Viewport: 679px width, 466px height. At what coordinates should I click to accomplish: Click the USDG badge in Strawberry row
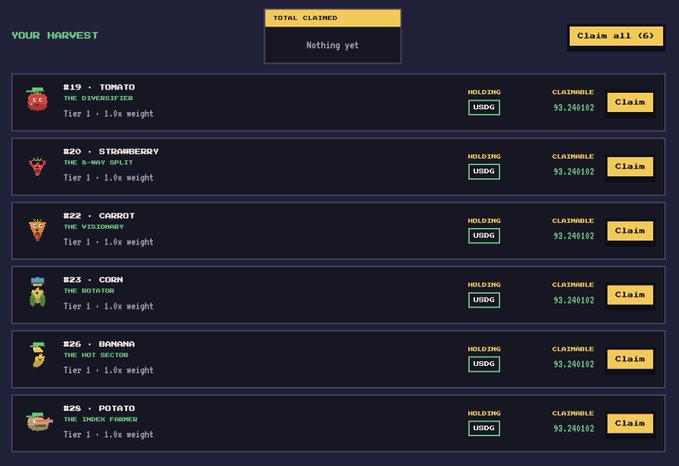click(x=484, y=171)
